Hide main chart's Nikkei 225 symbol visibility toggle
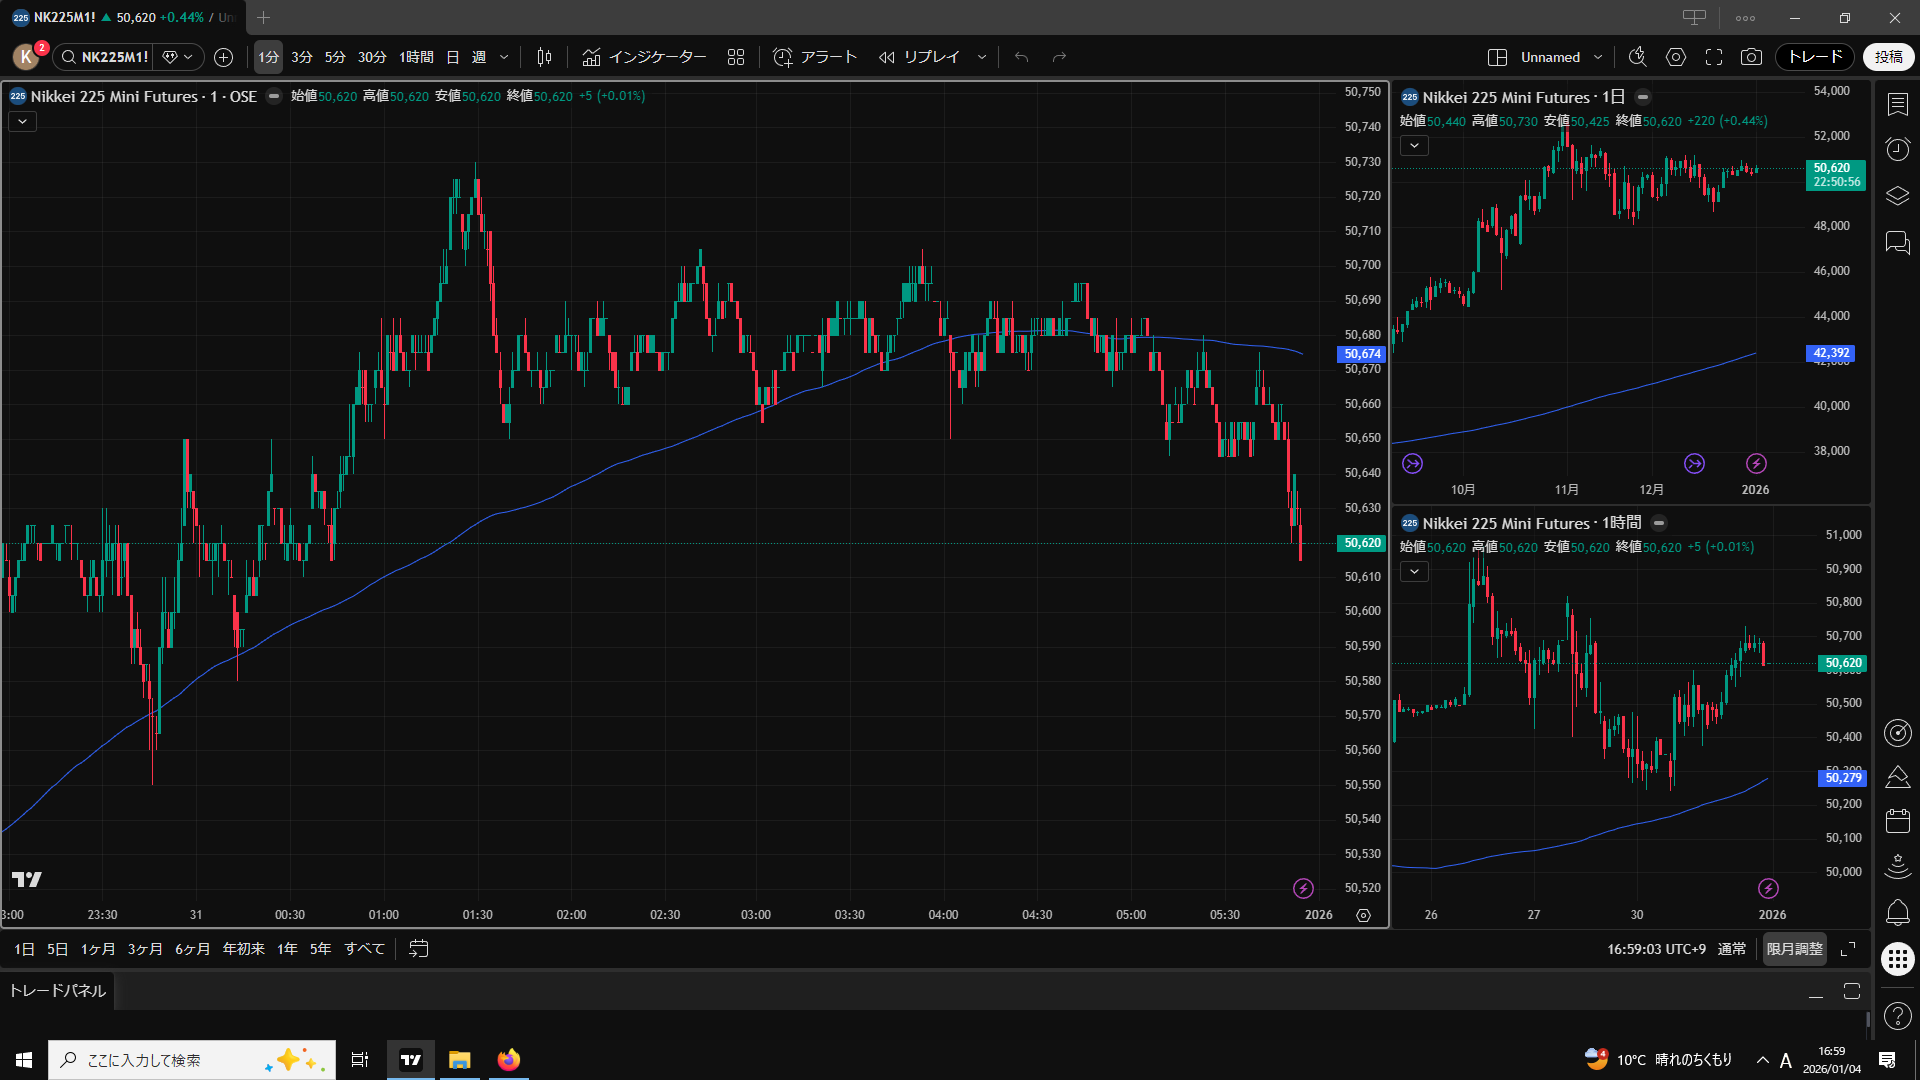This screenshot has height=1080, width=1920. 273,96
